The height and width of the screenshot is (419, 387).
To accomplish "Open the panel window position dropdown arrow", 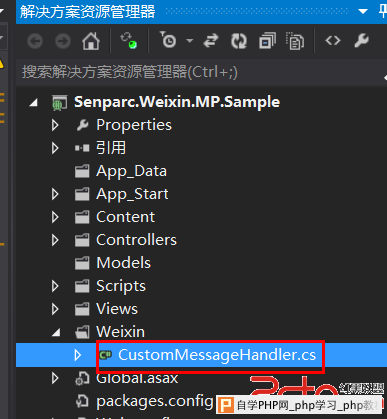I will (x=363, y=12).
